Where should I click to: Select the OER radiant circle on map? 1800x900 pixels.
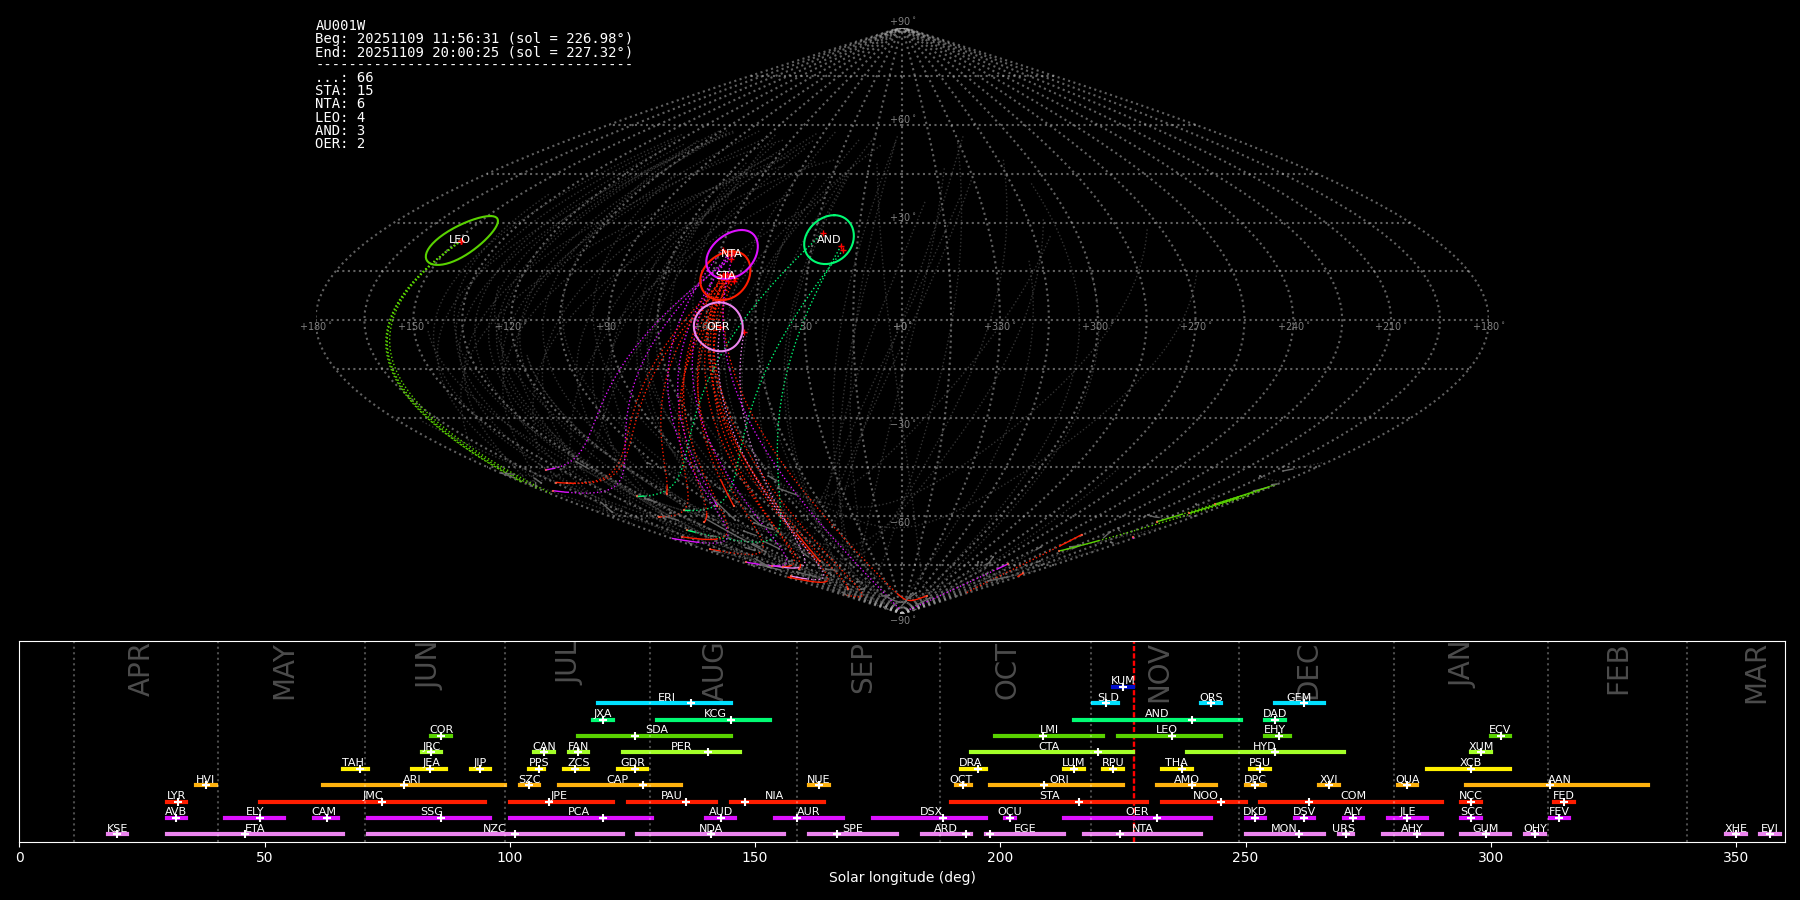718,327
